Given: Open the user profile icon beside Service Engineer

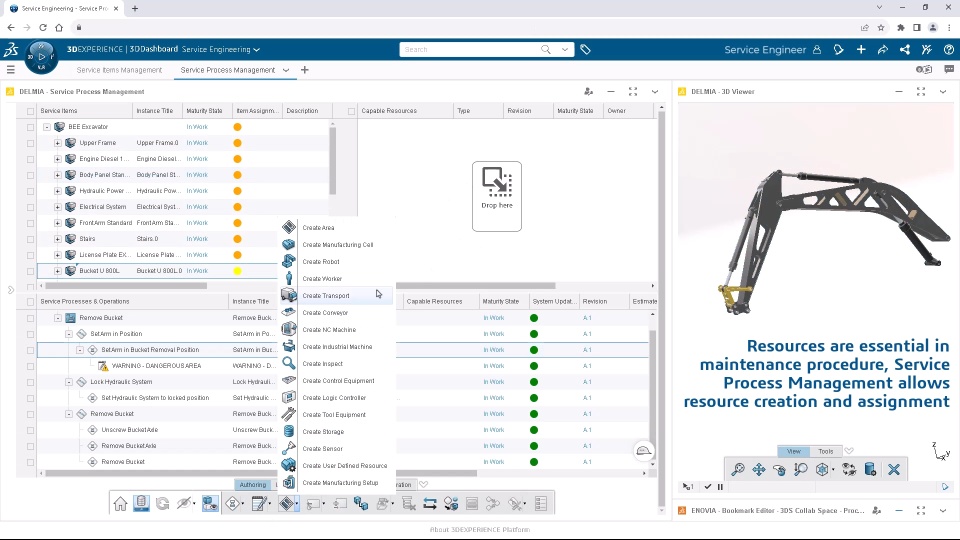Looking at the screenshot, I should pos(817,50).
